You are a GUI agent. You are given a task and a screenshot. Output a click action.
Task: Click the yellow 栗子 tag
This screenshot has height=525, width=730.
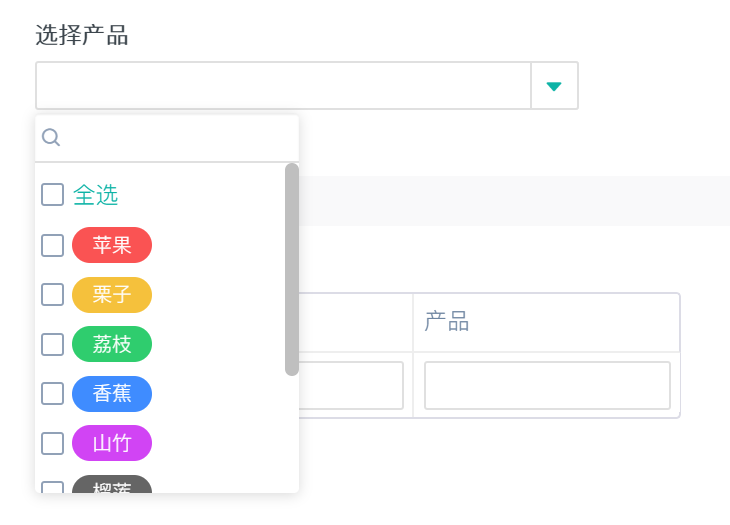tap(112, 294)
